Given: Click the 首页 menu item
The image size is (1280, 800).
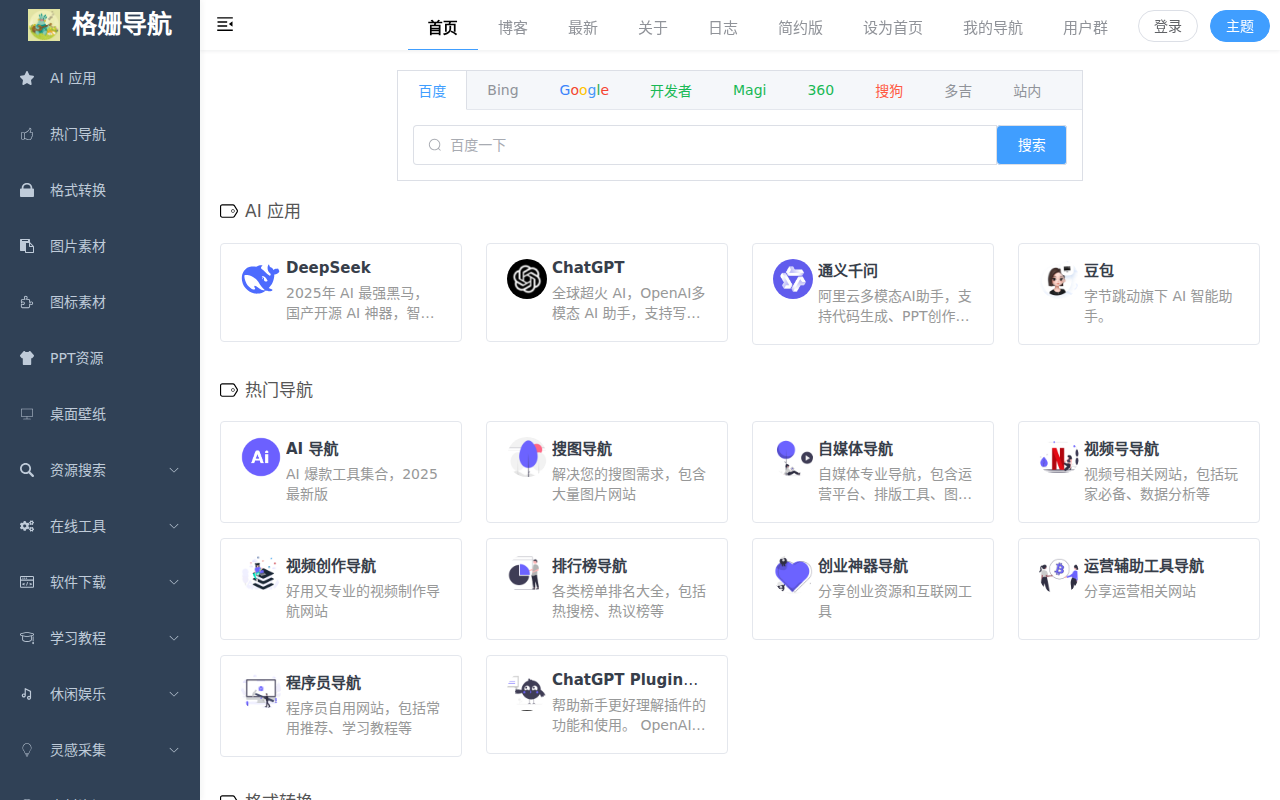Looking at the screenshot, I should 443,28.
